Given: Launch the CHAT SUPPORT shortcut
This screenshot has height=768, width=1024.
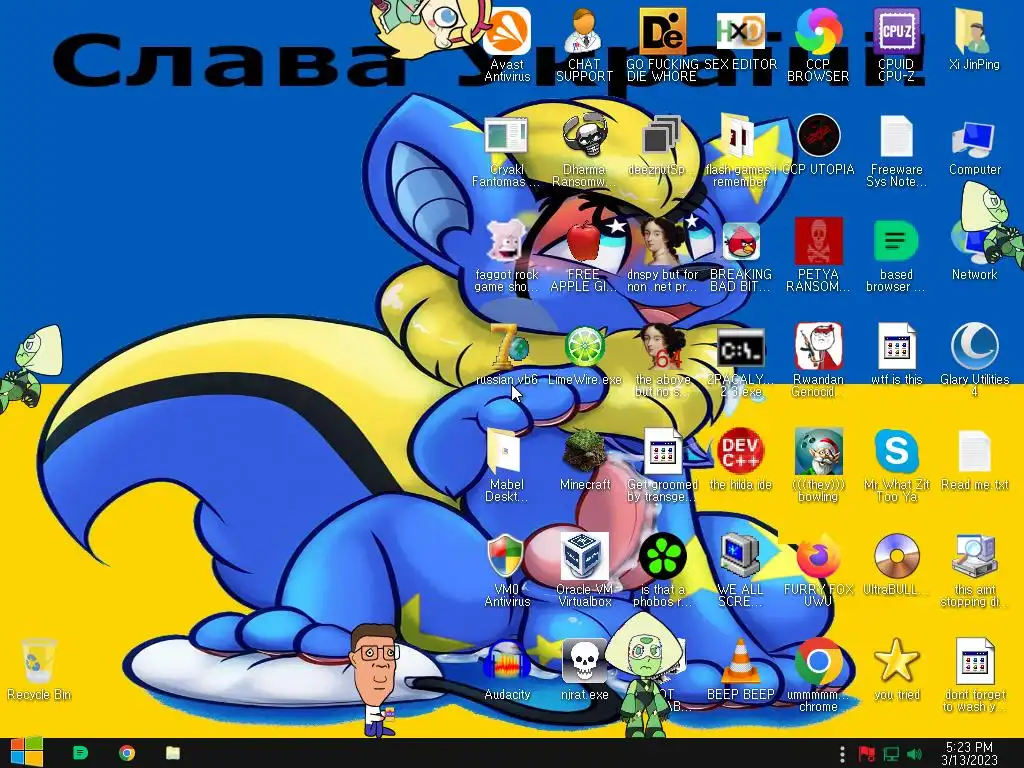Looking at the screenshot, I should coord(584,46).
